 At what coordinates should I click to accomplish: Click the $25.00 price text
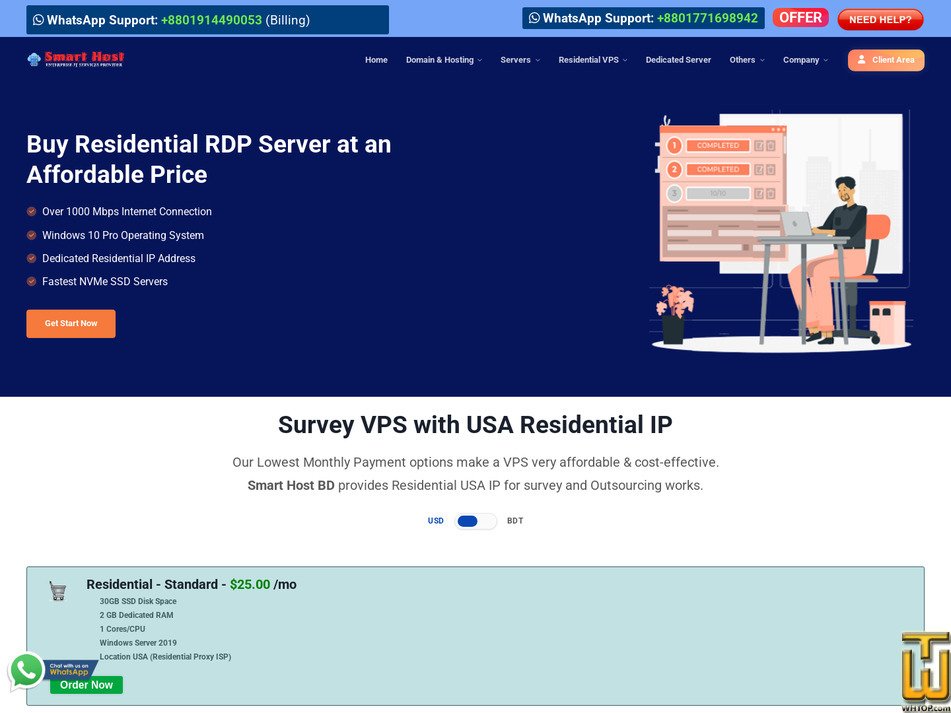pos(250,584)
